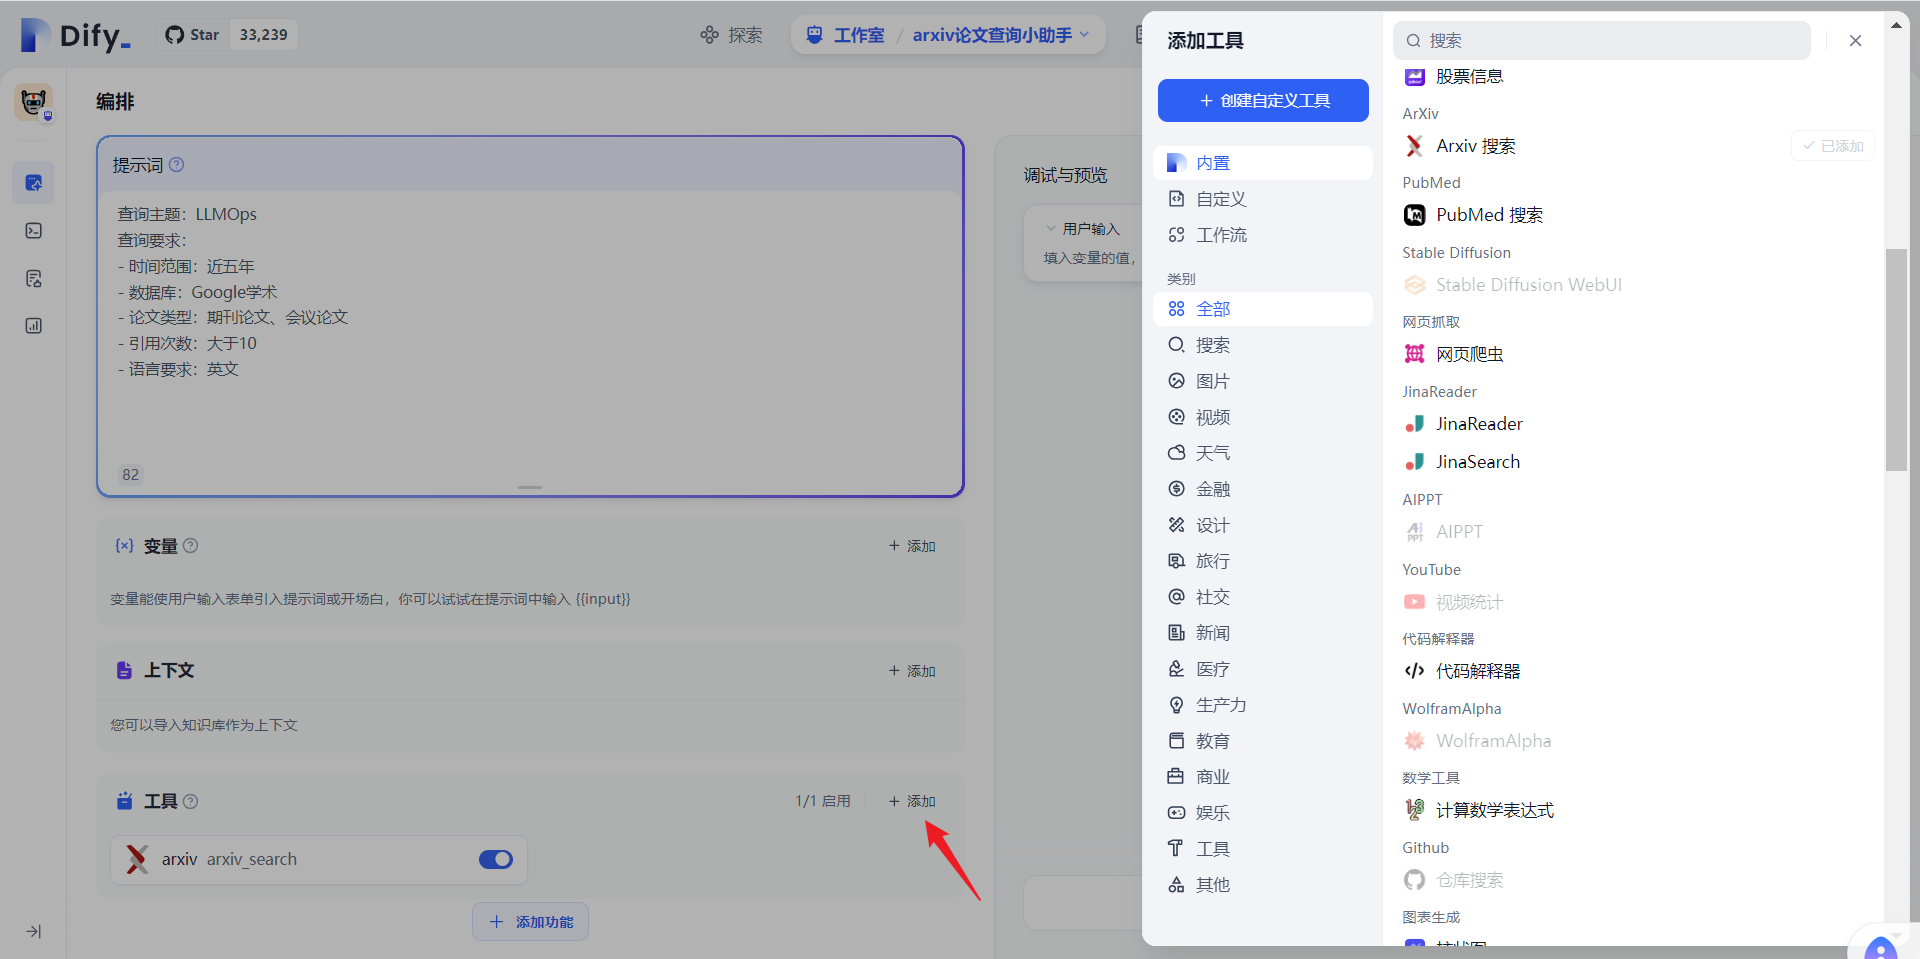Click the prompt editor resize handle
Screen dimensions: 1920x959
point(530,487)
